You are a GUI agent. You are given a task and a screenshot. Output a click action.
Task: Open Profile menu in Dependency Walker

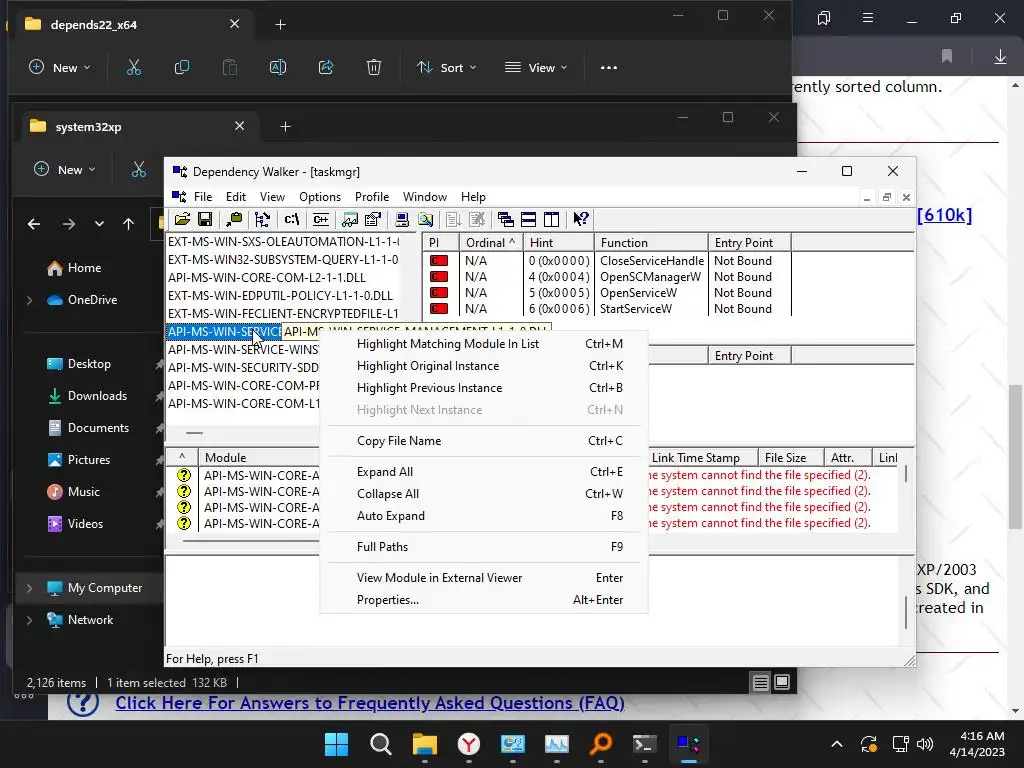click(372, 197)
